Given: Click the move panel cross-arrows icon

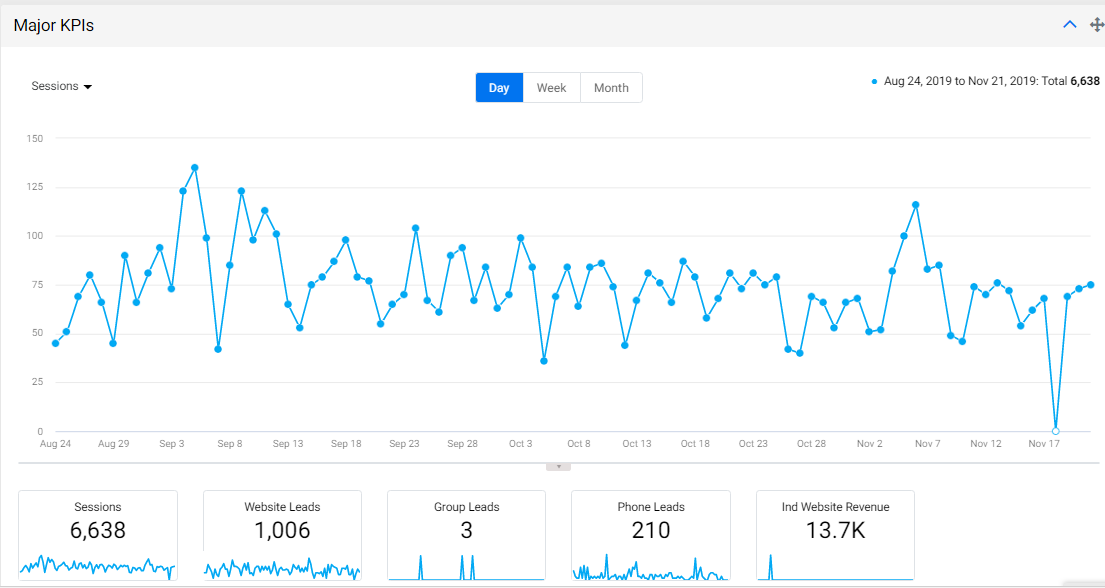Looking at the screenshot, I should pyautogui.click(x=1097, y=25).
